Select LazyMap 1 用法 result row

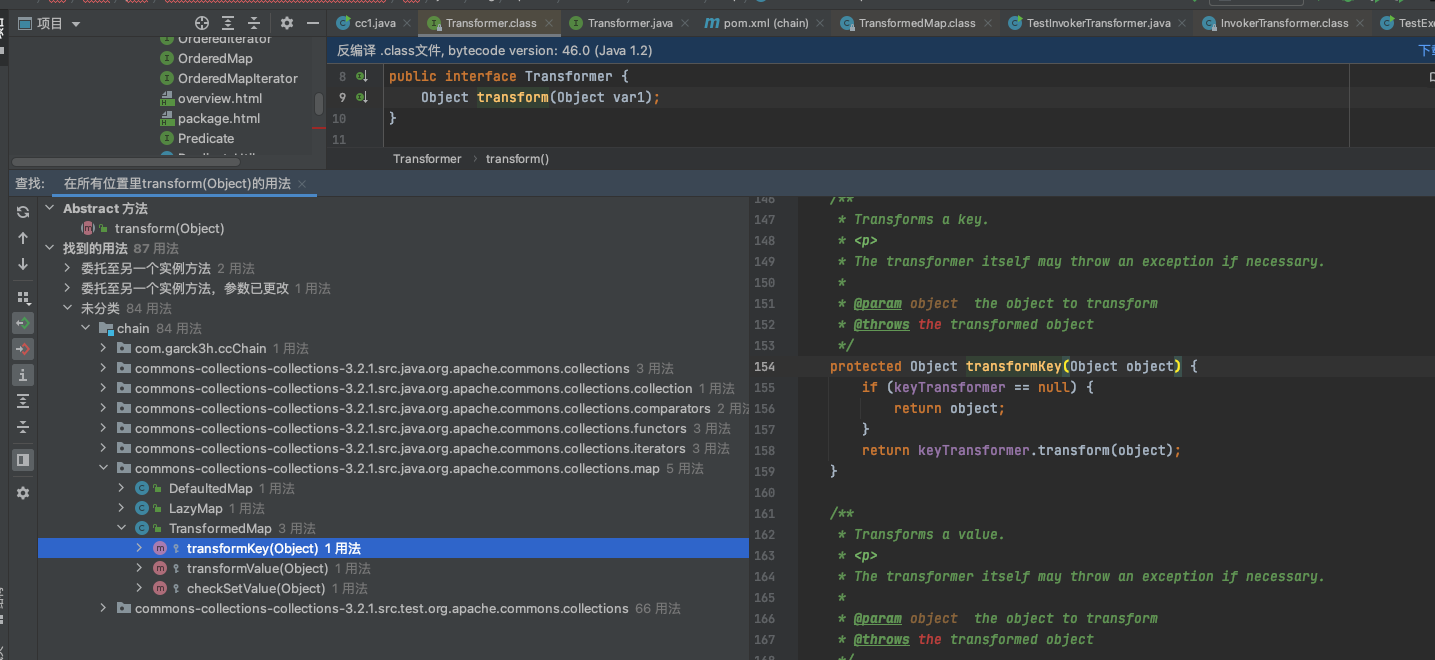[393, 508]
